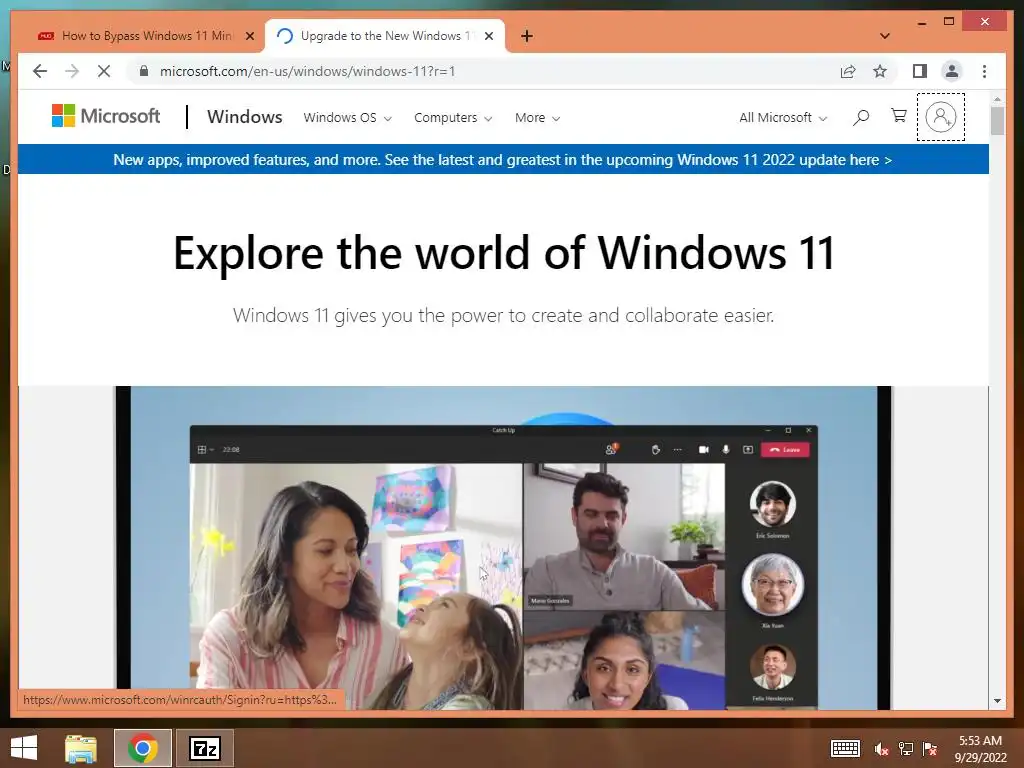Viewport: 1024px width, 768px height.
Task: Click the muted volume tray icon
Action: (881, 749)
